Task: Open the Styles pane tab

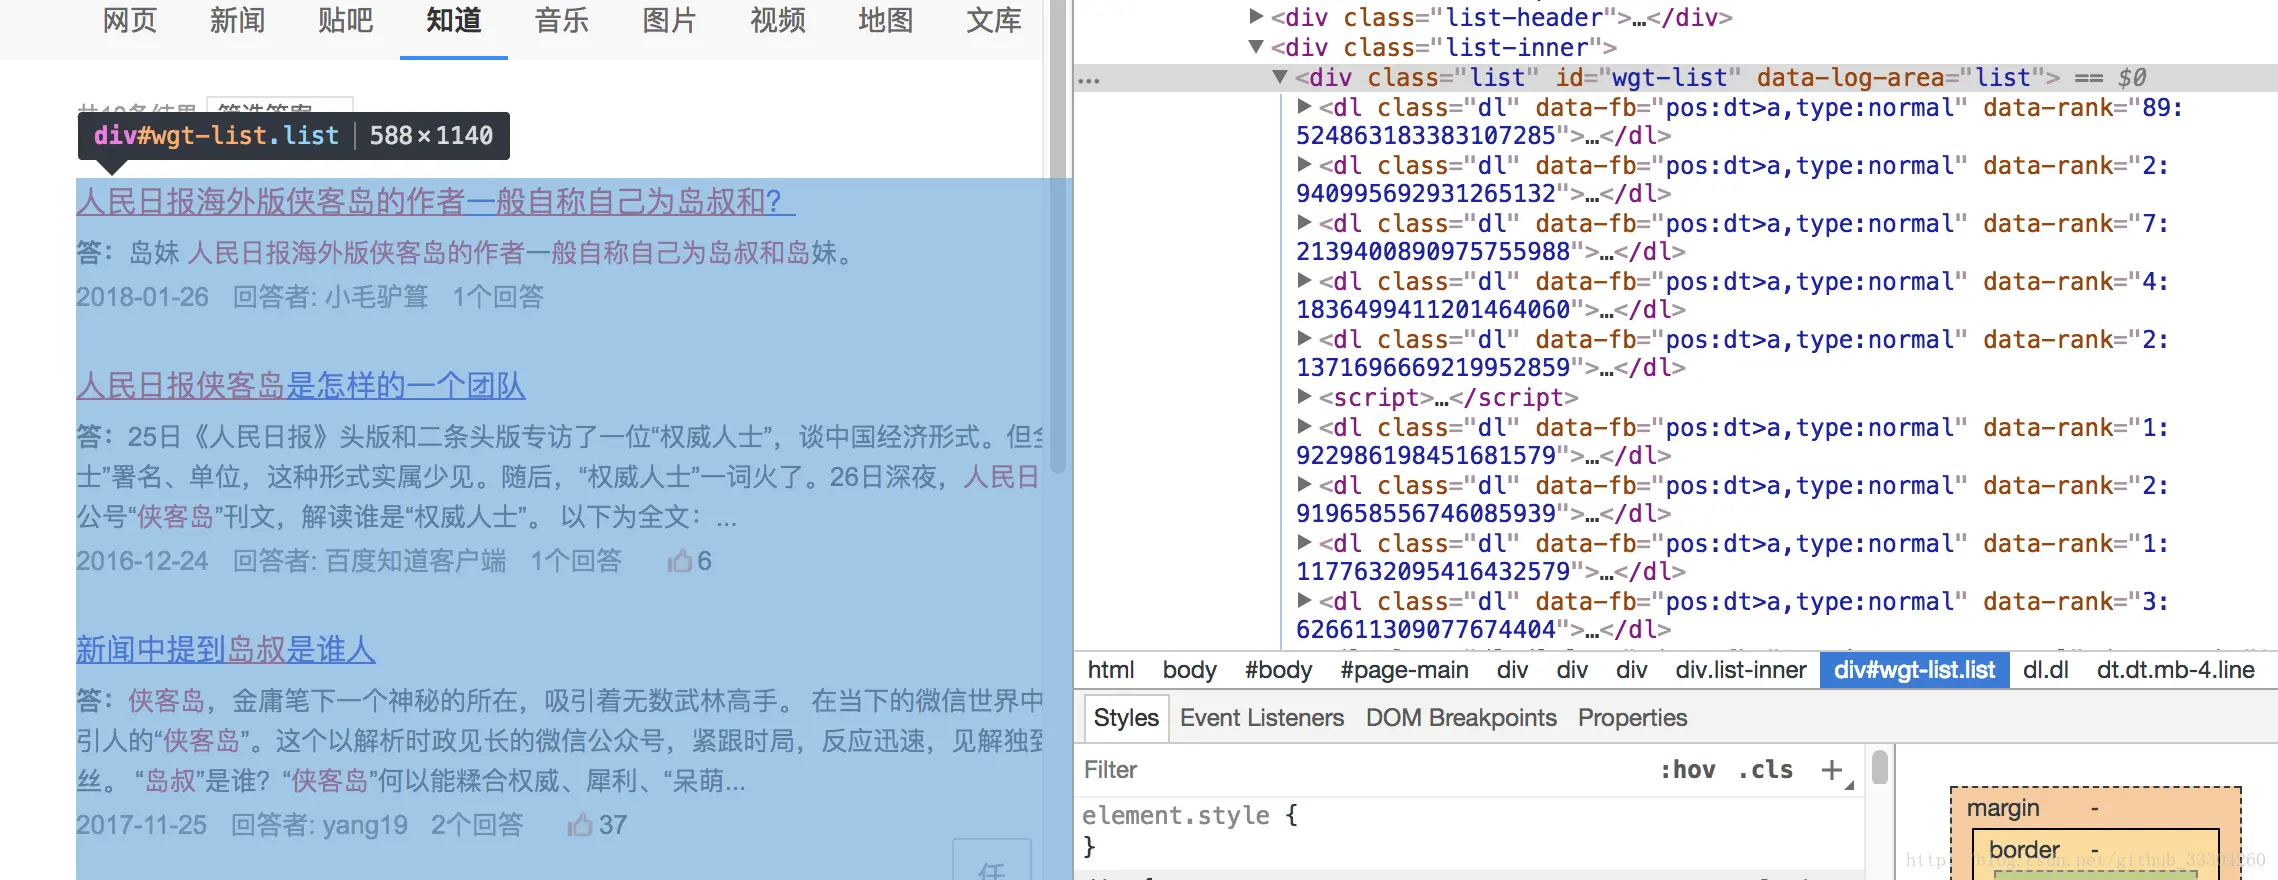Action: click(1126, 718)
